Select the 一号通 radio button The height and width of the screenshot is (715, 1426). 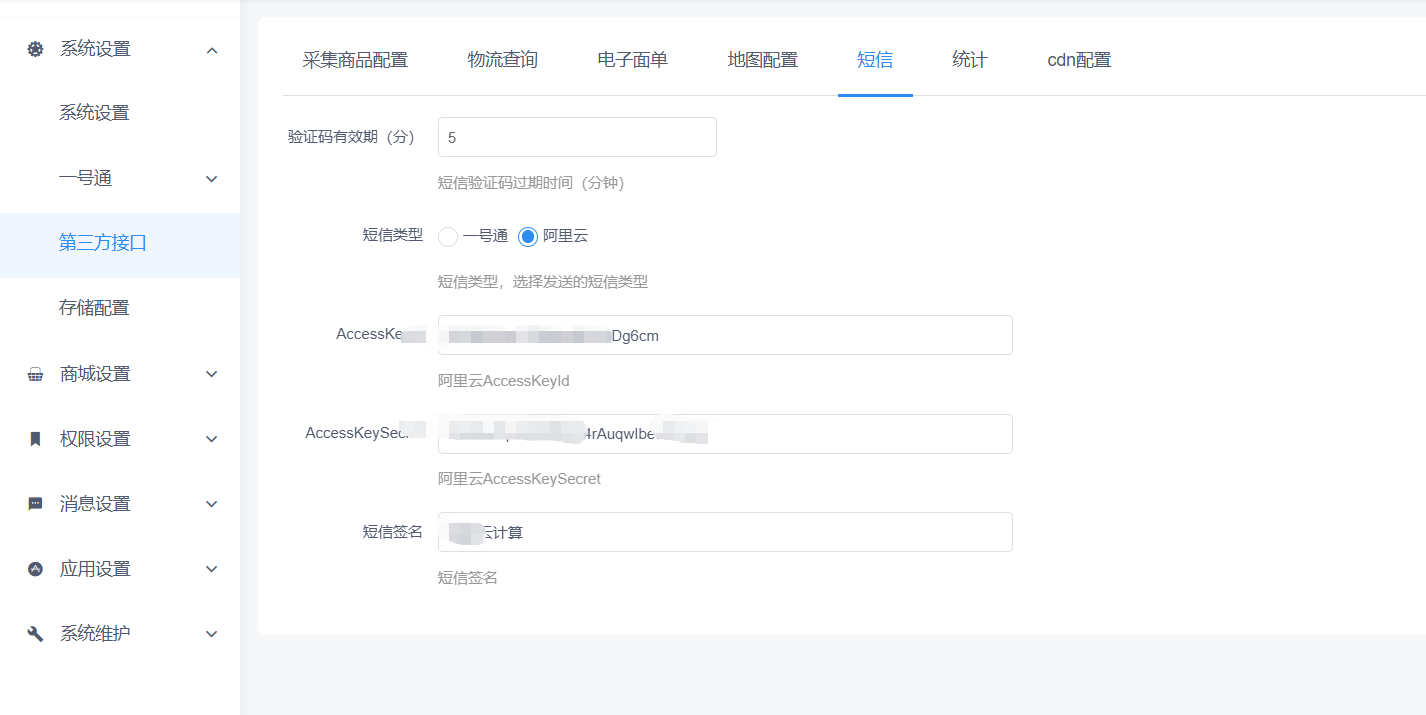448,237
